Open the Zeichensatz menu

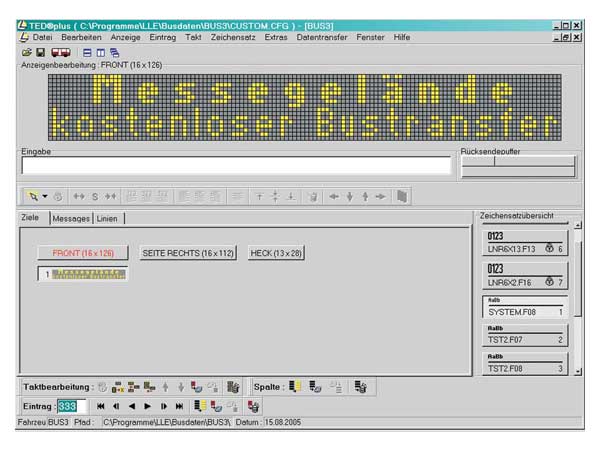tap(233, 37)
